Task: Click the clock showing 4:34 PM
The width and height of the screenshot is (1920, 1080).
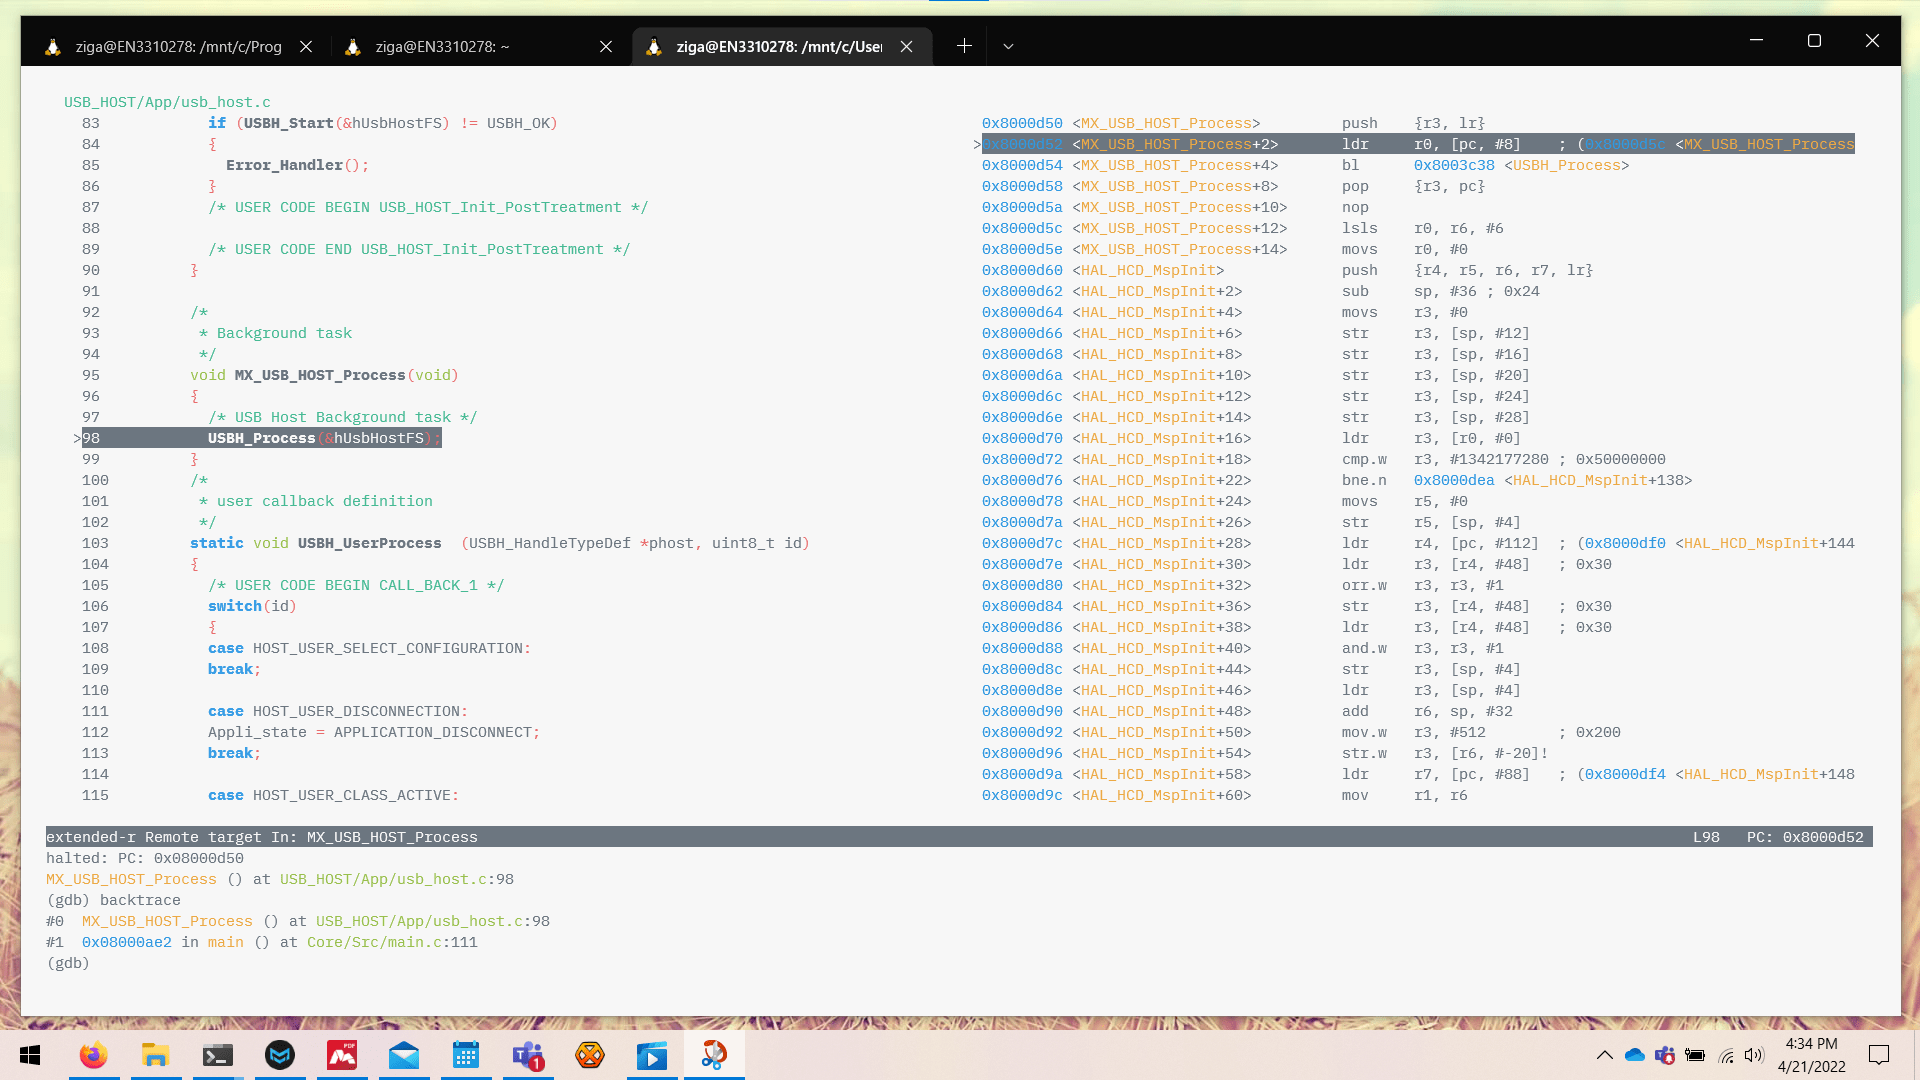Action: click(x=1811, y=1044)
